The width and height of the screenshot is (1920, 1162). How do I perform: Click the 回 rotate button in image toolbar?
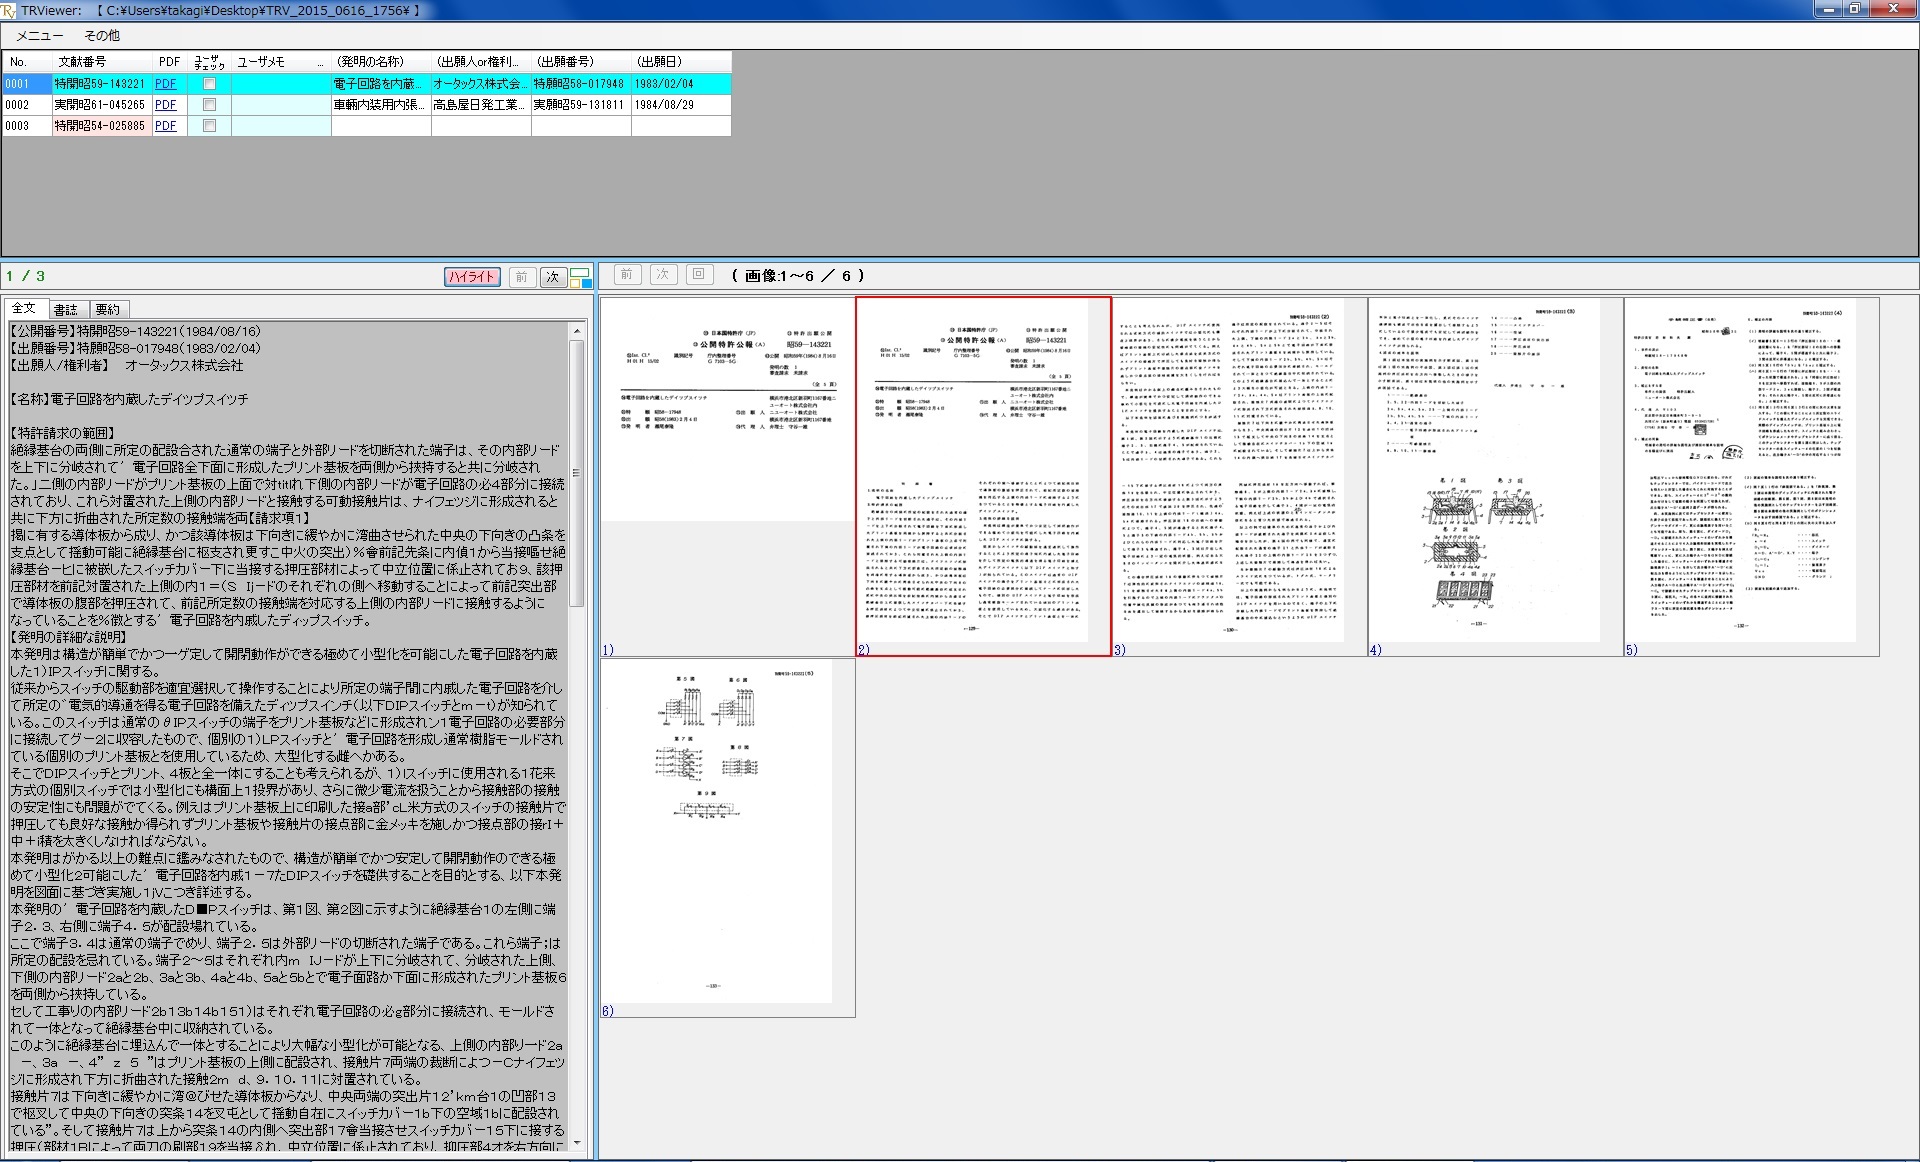click(699, 275)
